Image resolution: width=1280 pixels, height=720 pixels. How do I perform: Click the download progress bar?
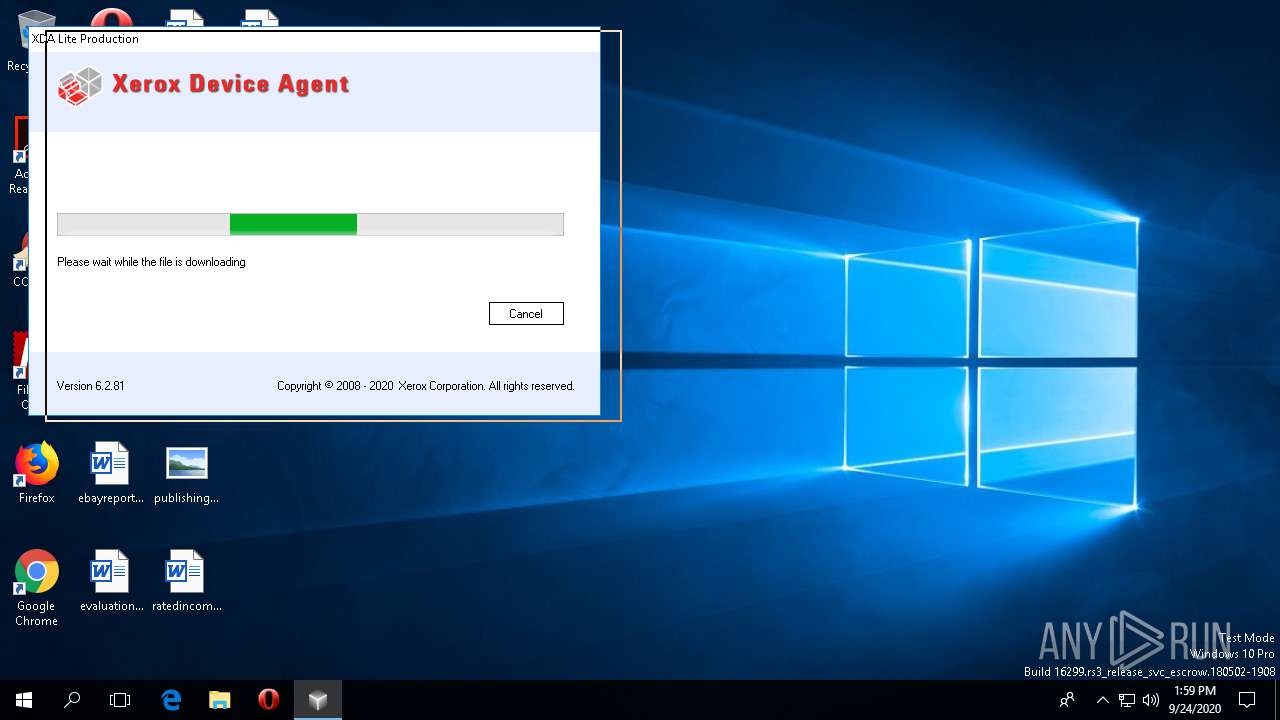(310, 224)
